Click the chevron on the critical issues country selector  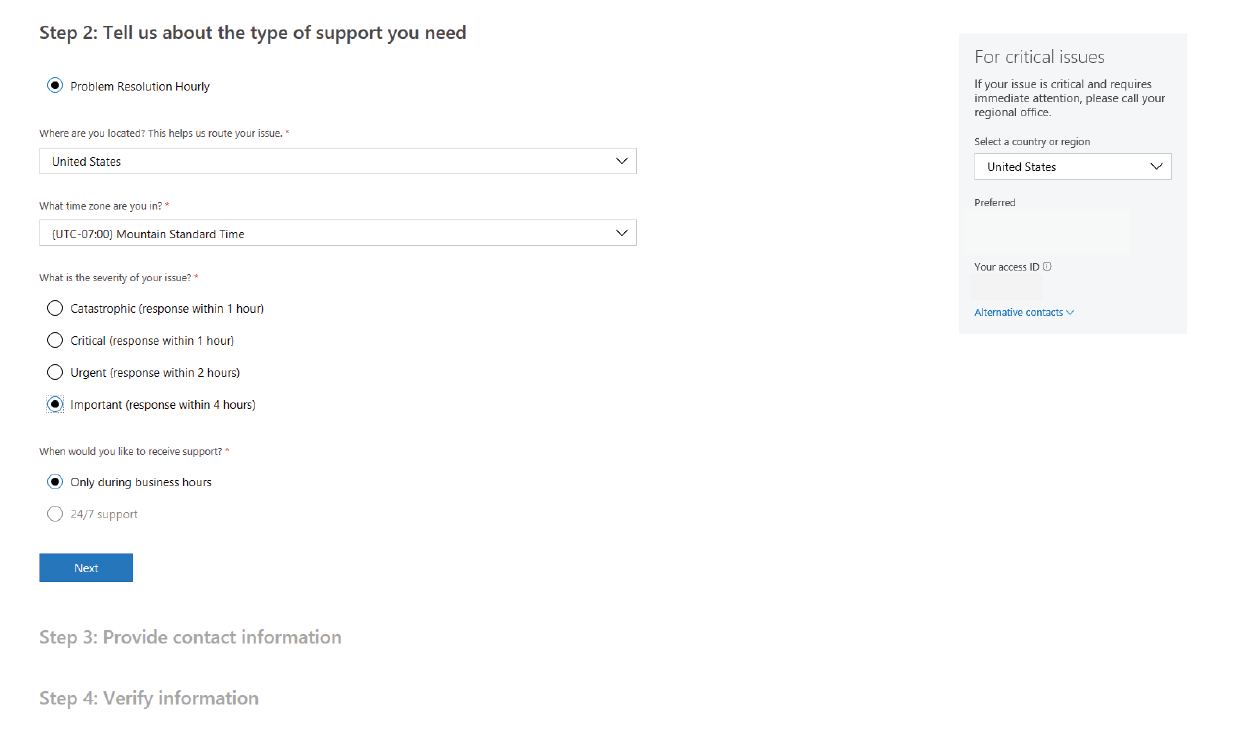click(x=1157, y=167)
